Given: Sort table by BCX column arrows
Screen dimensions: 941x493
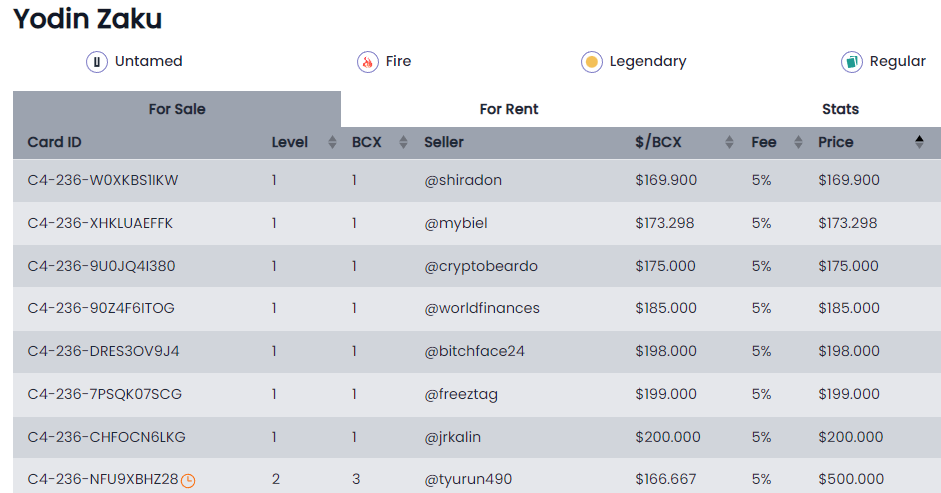Looking at the screenshot, I should (x=403, y=142).
